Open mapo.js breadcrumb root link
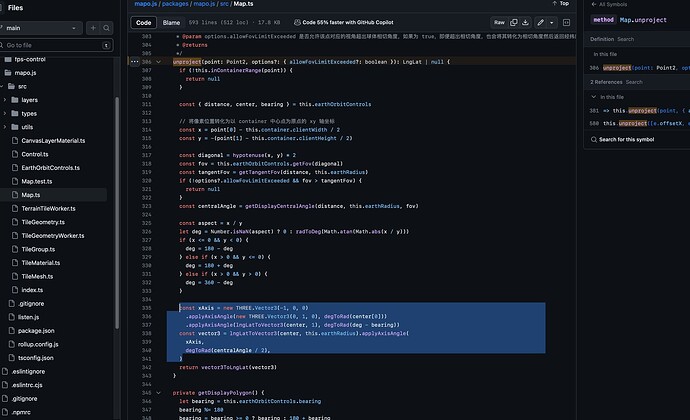Viewport: 690px width, 420px height. coord(146,4)
